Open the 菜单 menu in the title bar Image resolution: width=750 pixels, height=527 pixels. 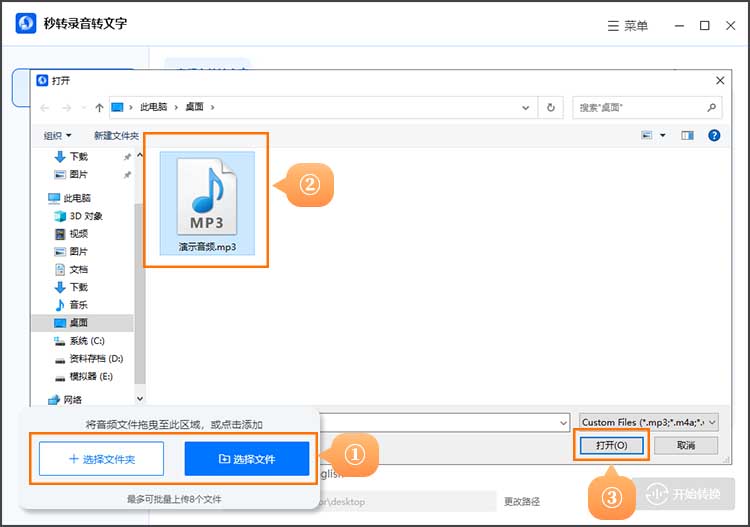tap(628, 25)
